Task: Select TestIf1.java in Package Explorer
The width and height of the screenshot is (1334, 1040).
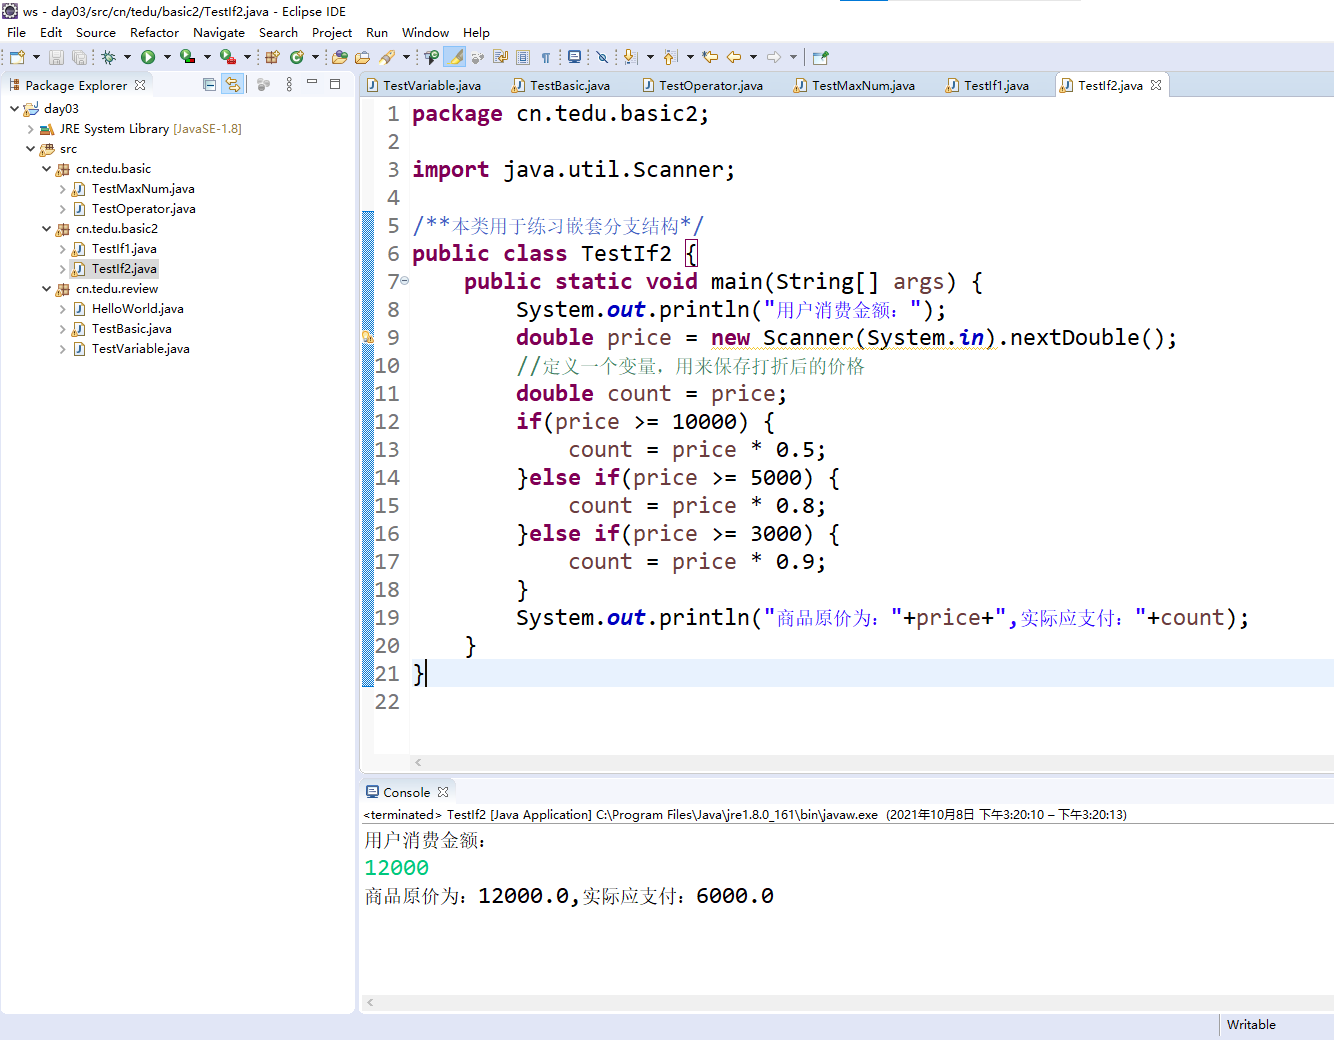Action: coord(124,248)
